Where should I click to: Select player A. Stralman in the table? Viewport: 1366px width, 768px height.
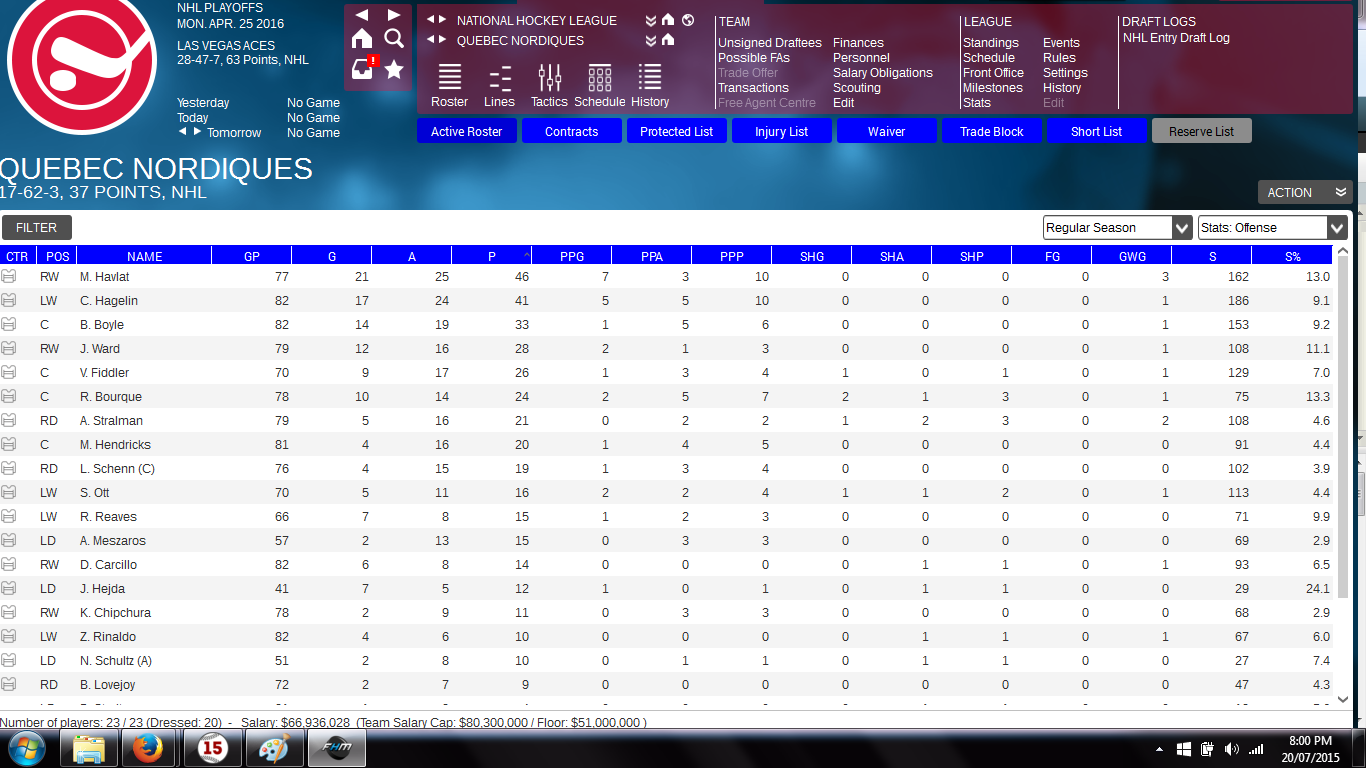pos(111,421)
